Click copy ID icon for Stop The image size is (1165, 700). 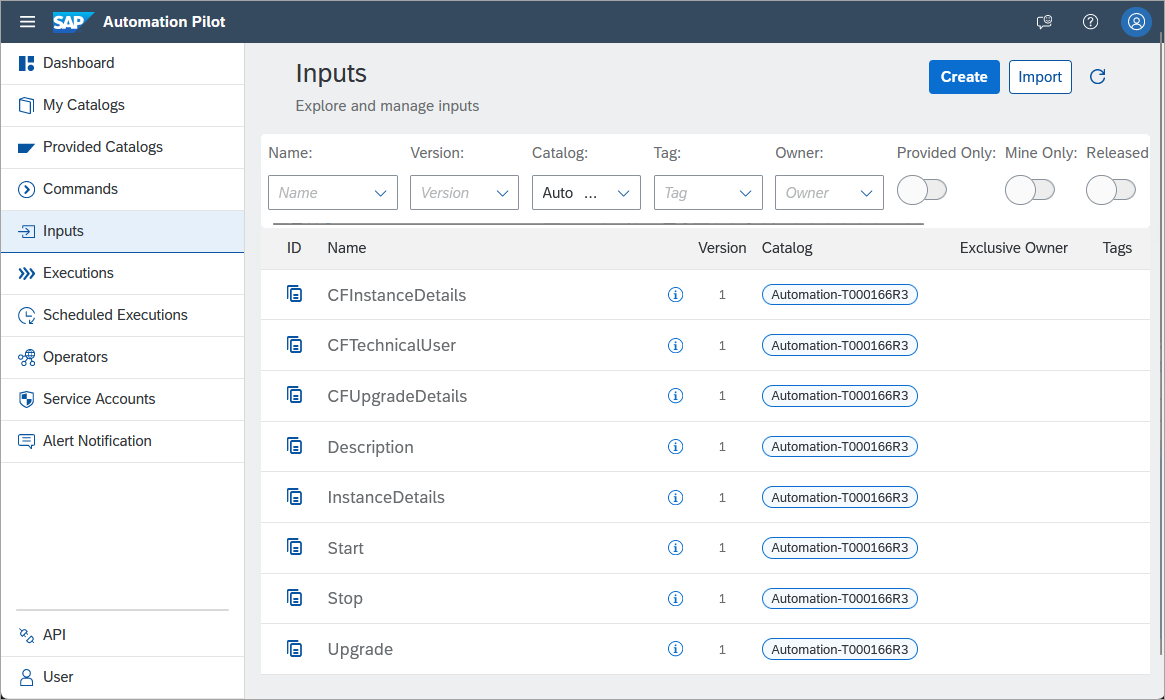(294, 597)
